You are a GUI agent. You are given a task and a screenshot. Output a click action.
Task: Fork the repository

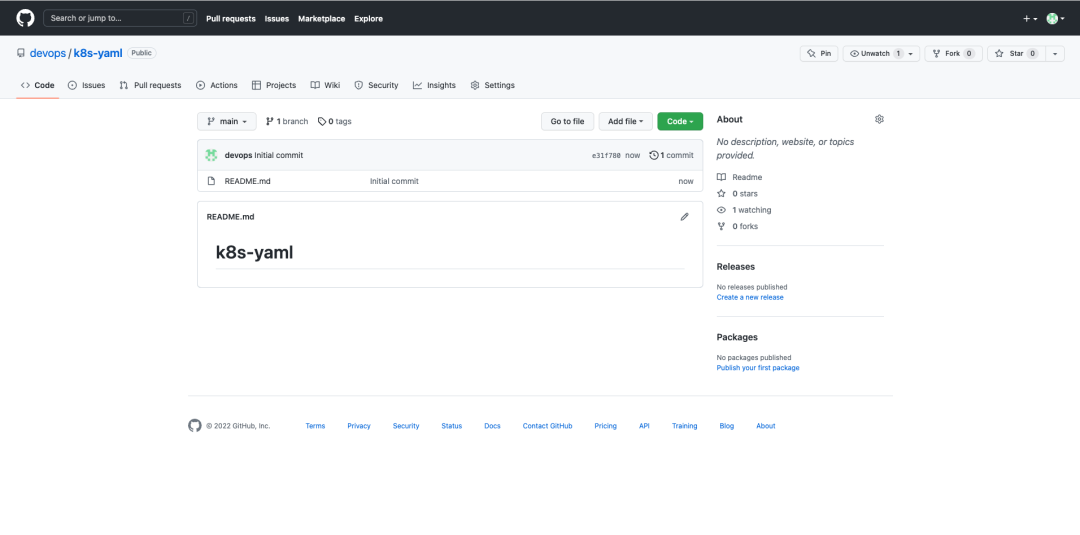tap(953, 54)
